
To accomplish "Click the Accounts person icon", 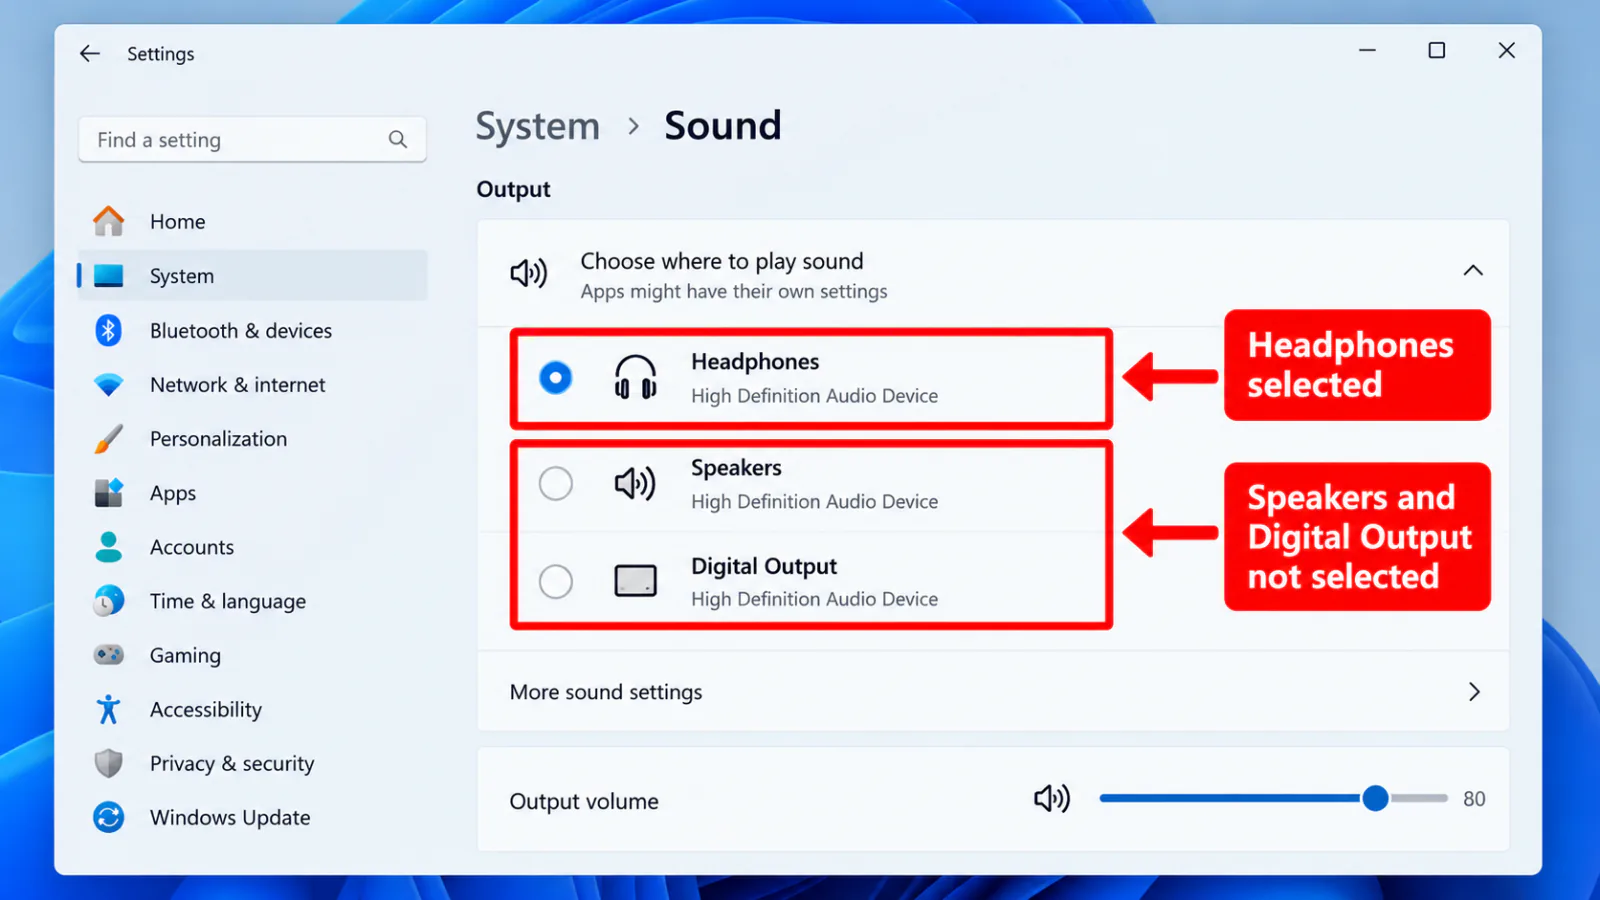I will 109,547.
